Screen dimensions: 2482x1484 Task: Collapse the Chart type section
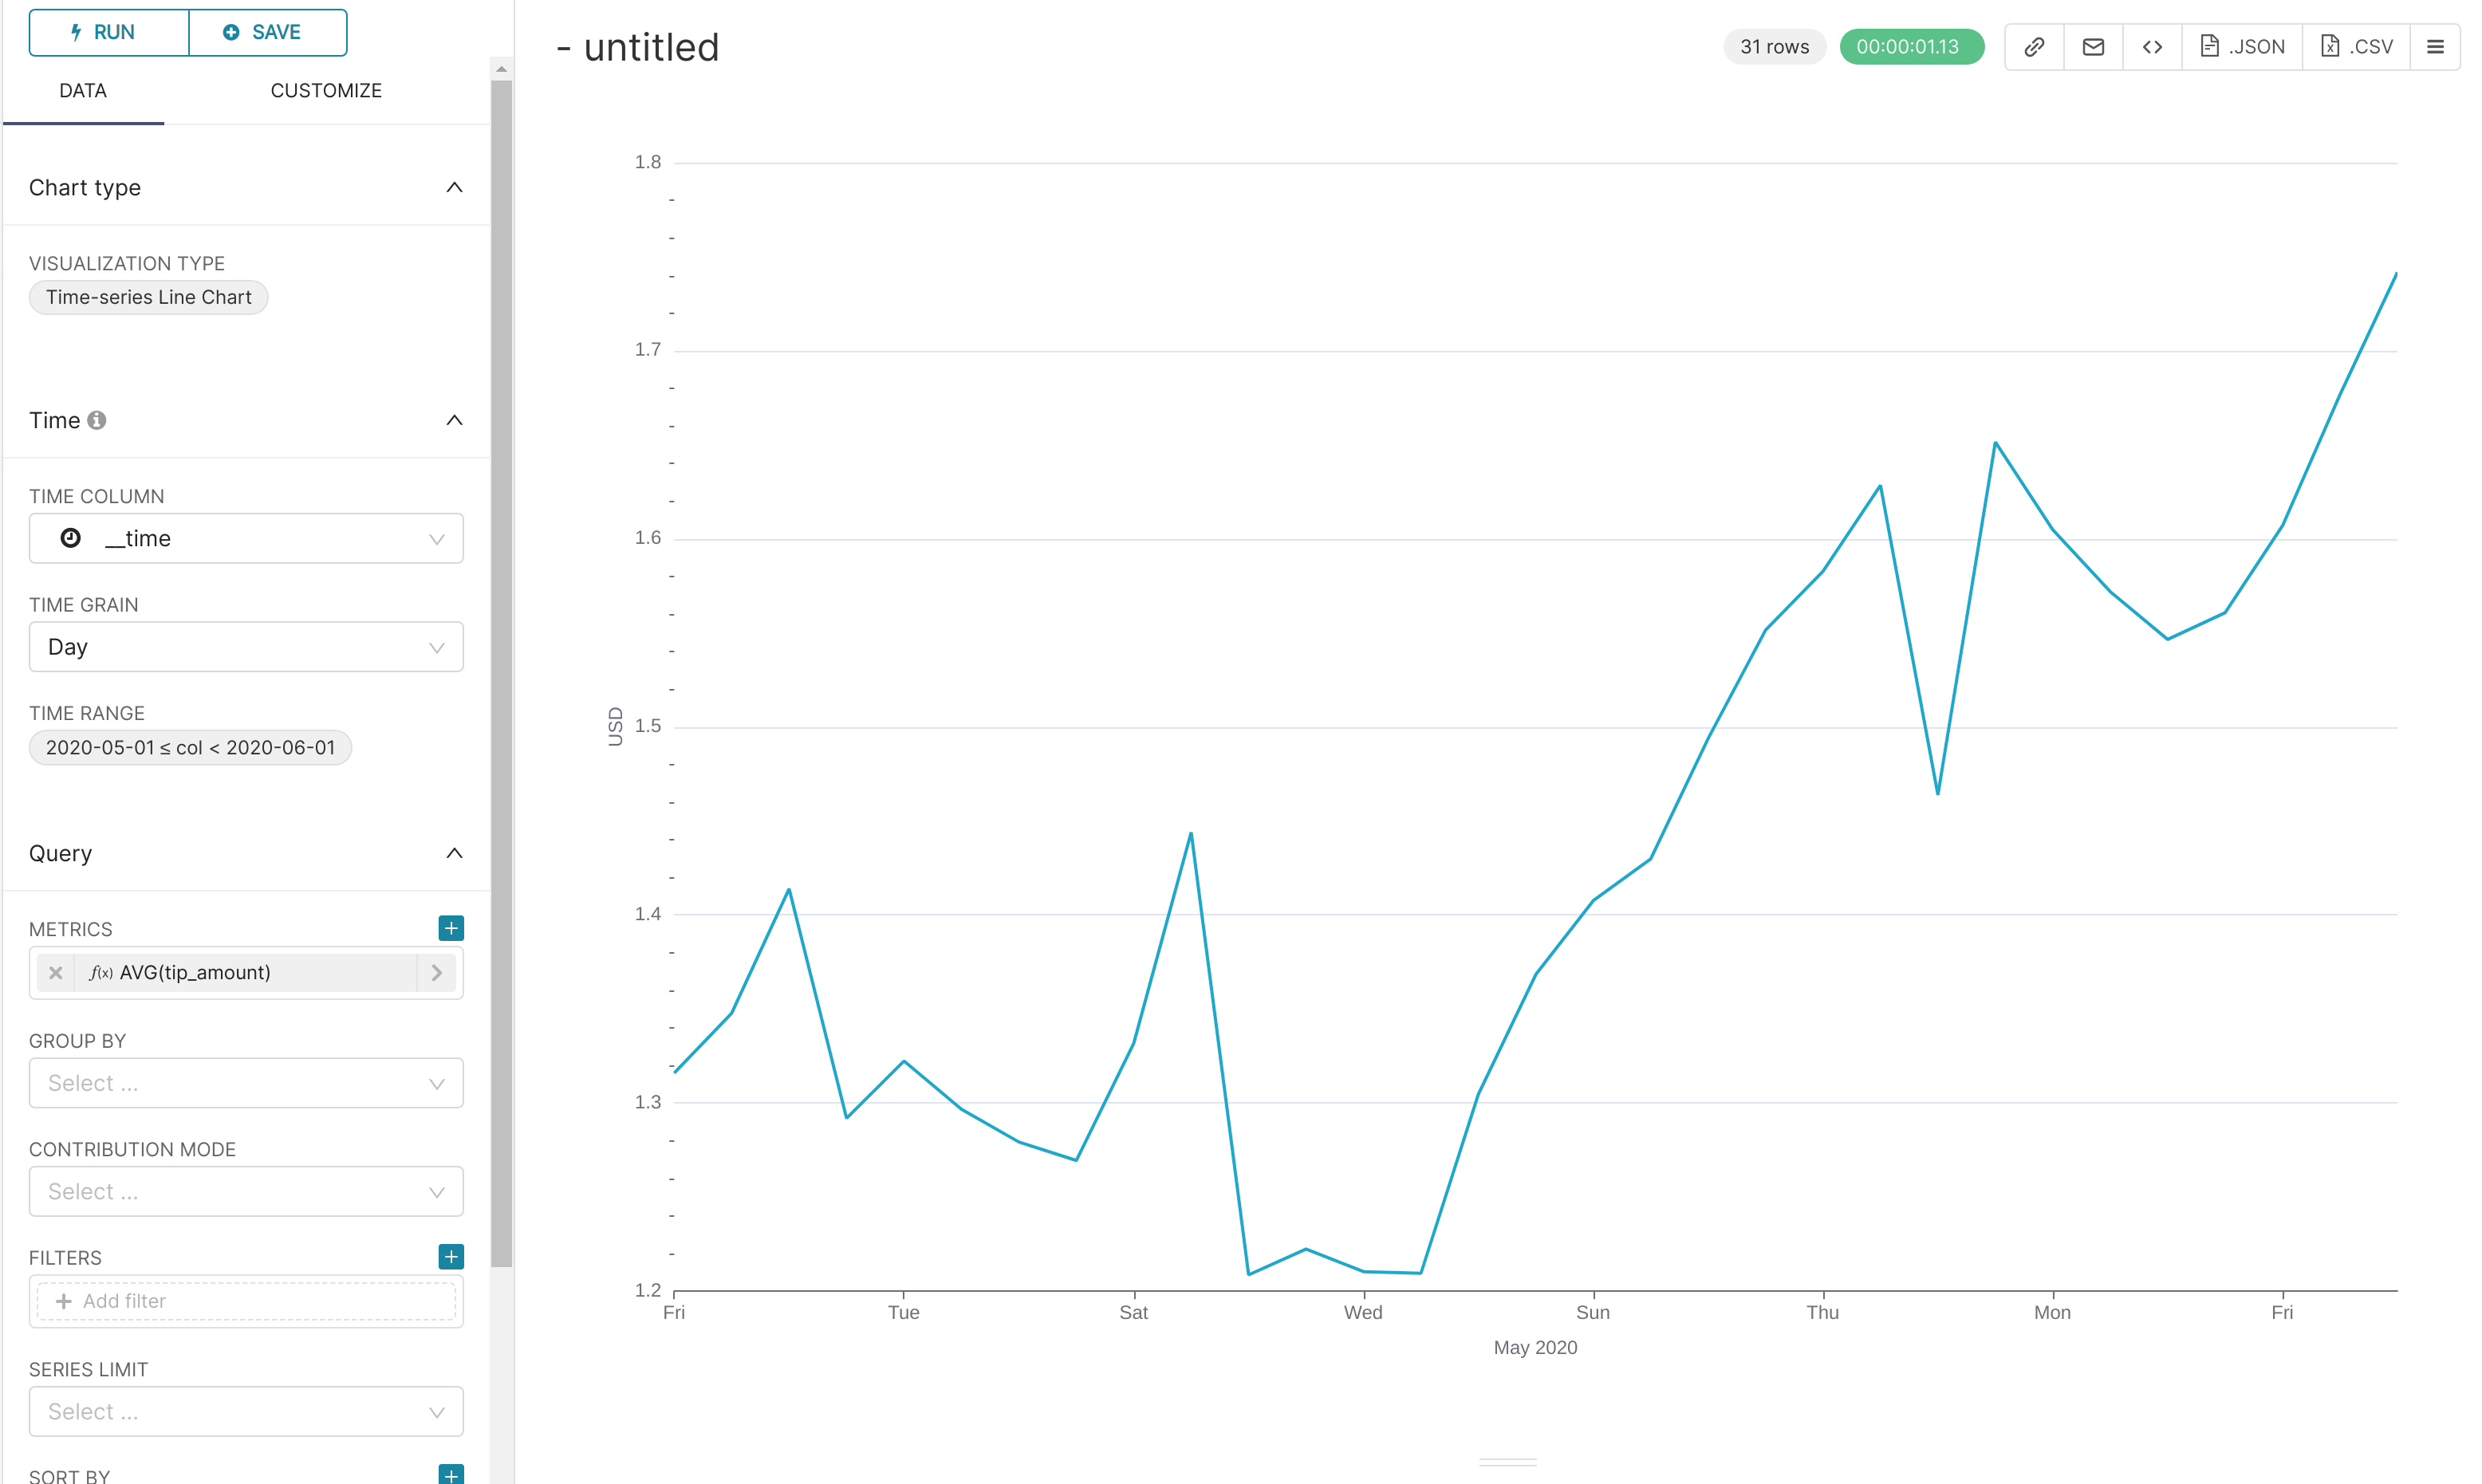(x=454, y=188)
